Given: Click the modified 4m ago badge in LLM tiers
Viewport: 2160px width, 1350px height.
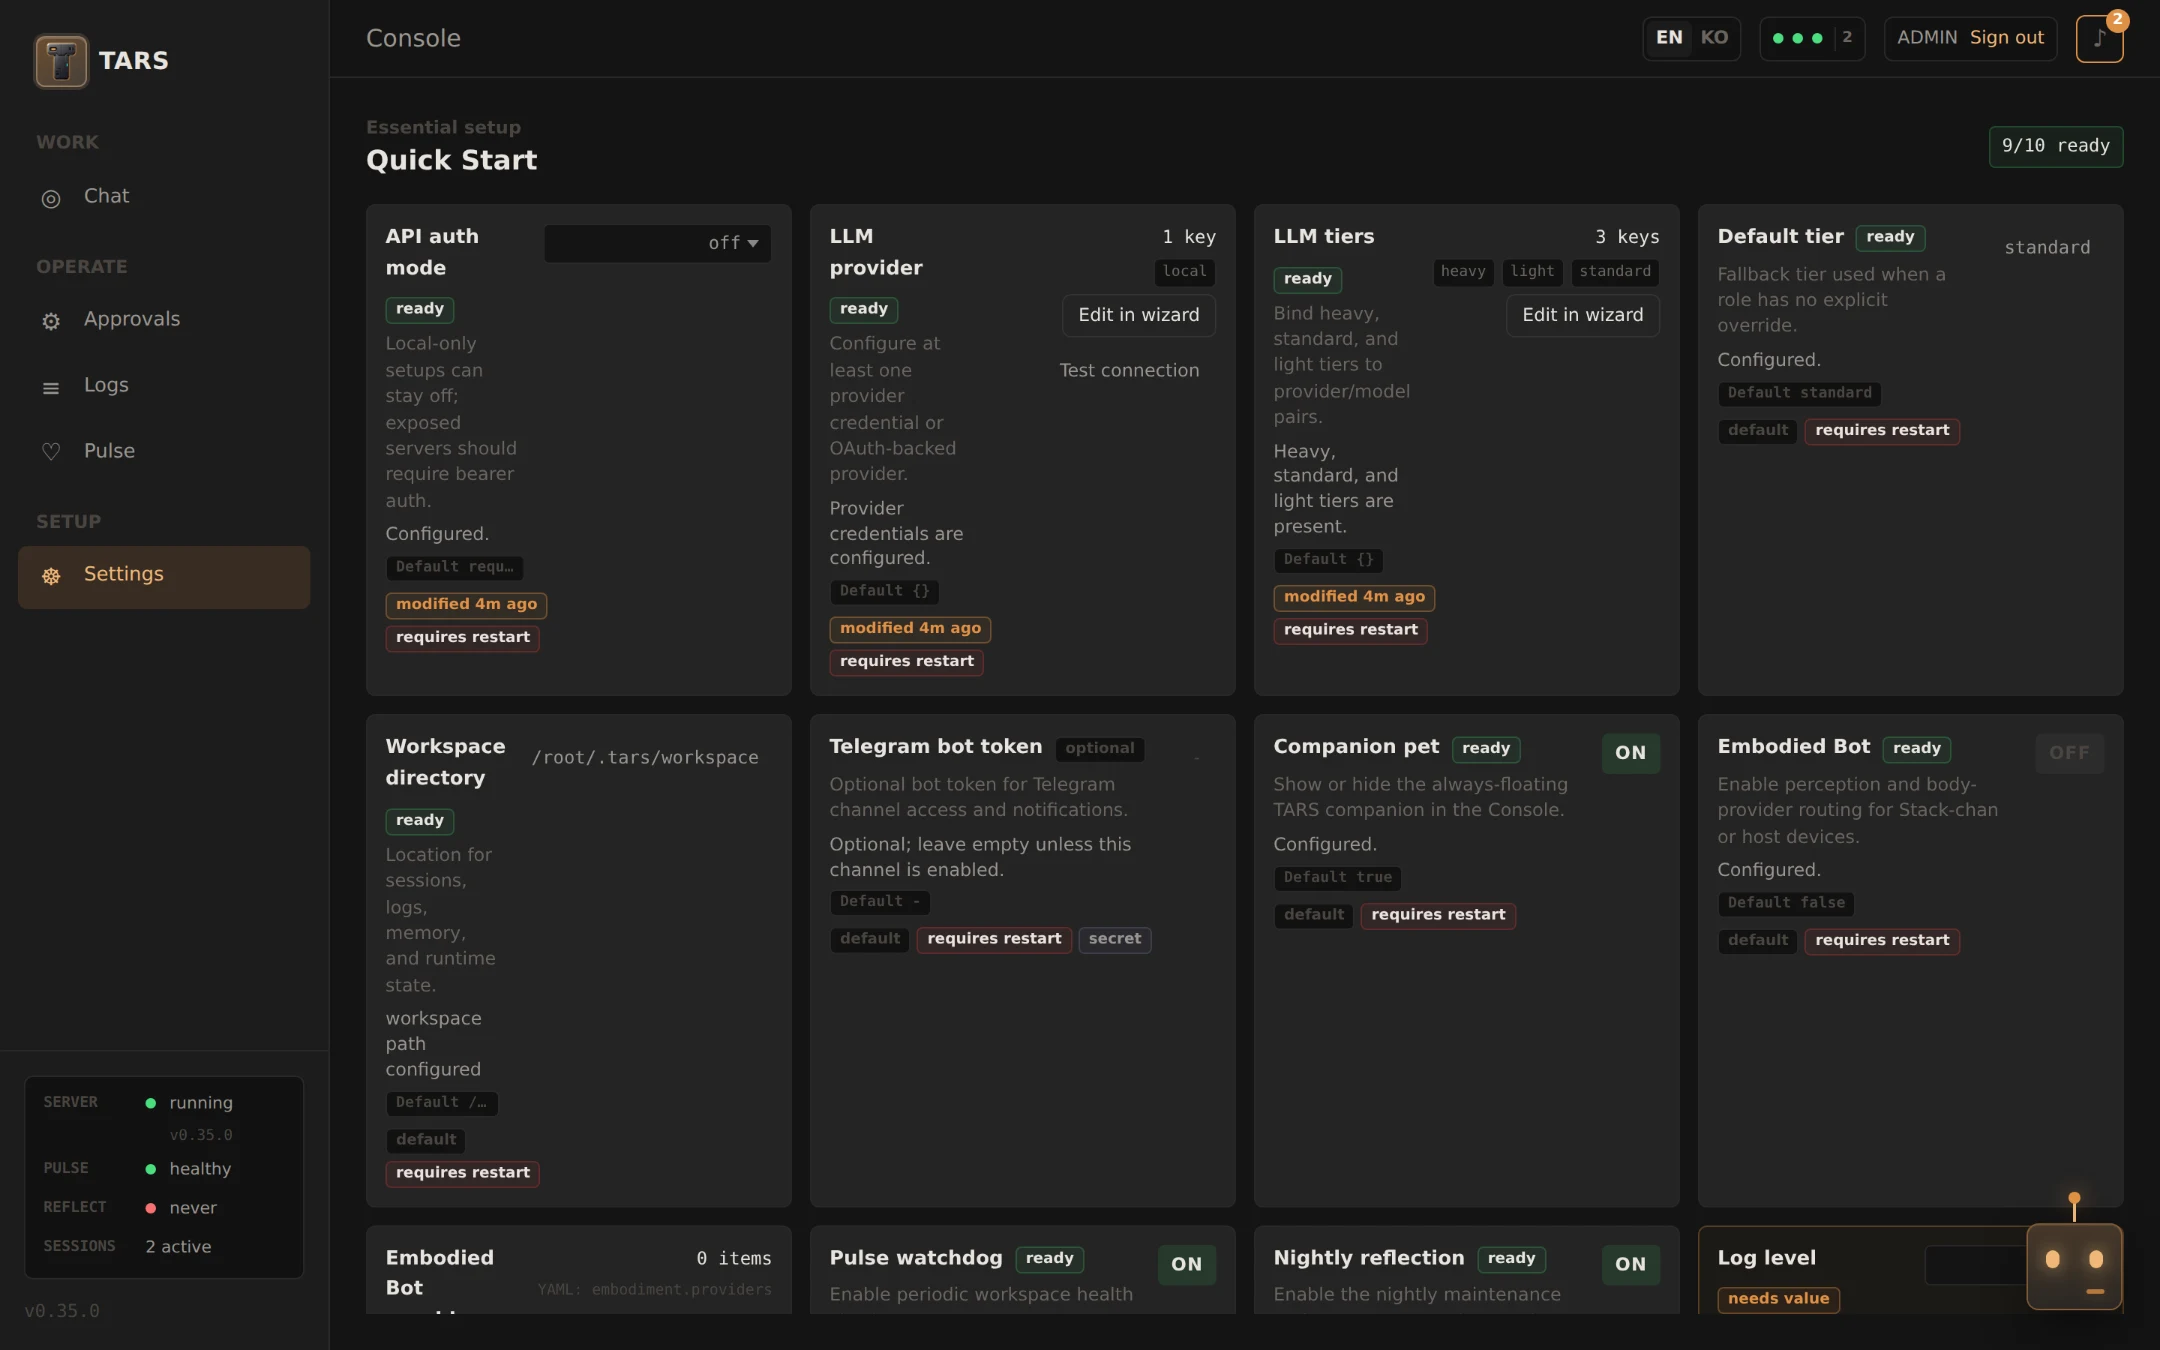Looking at the screenshot, I should (1354, 597).
